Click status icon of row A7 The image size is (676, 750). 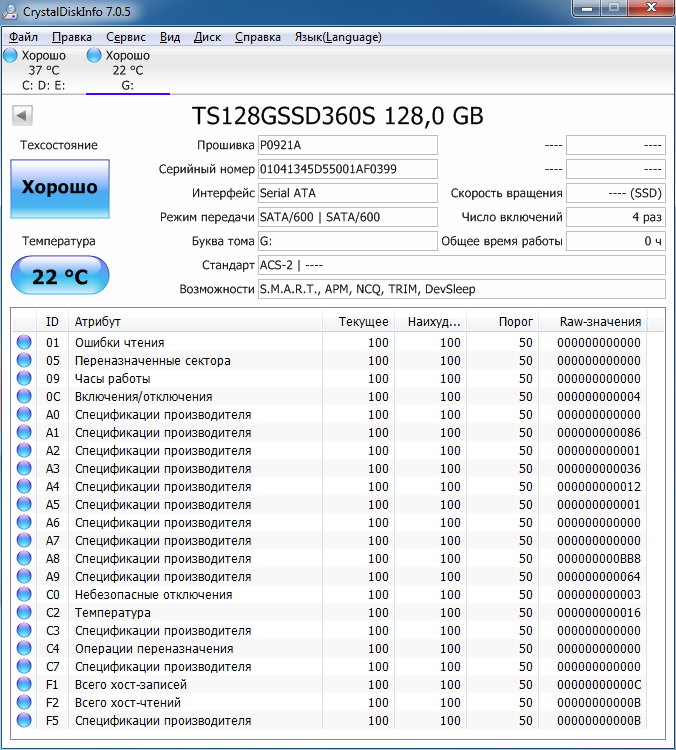(24, 540)
